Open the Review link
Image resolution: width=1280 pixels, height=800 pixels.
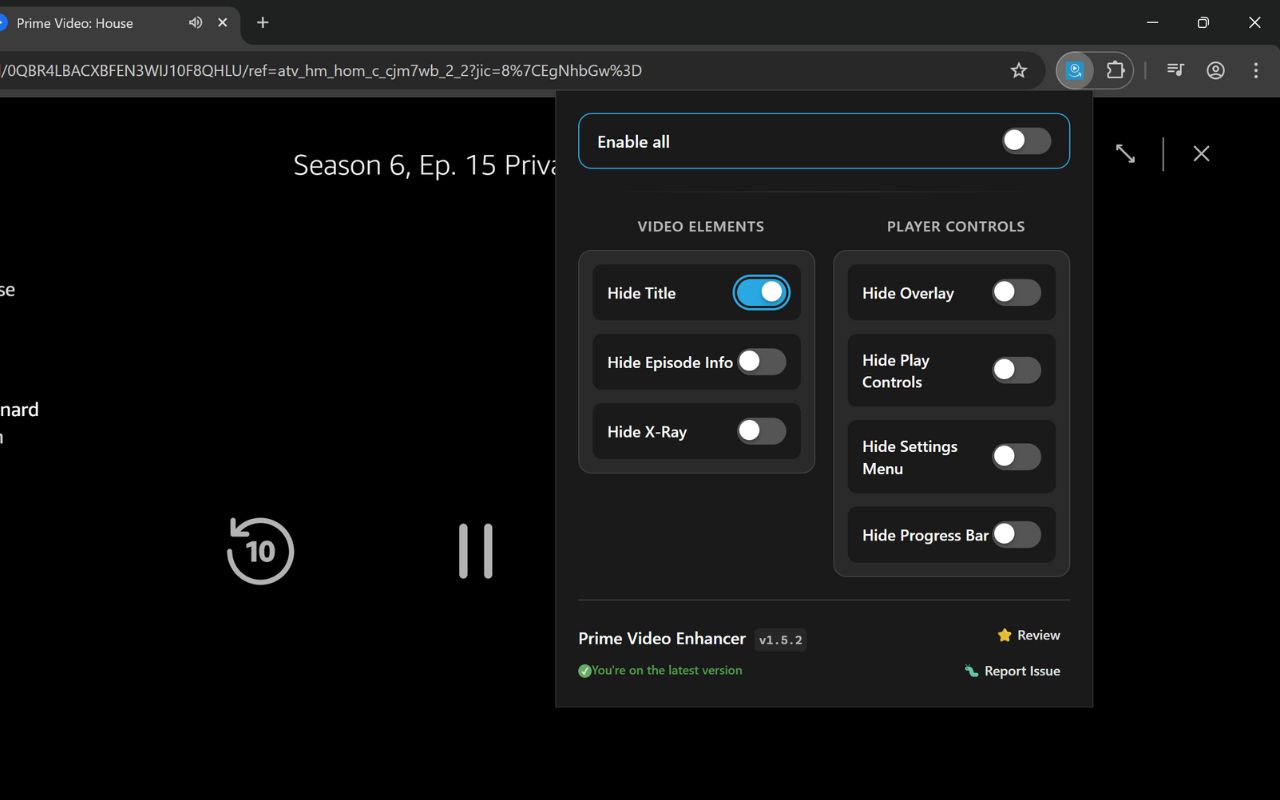(1028, 635)
